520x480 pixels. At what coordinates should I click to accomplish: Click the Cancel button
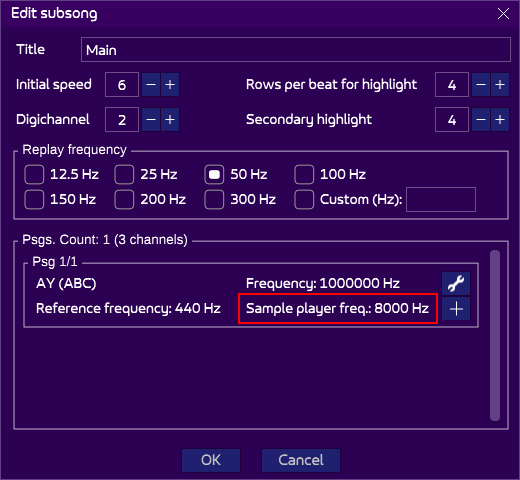301,460
